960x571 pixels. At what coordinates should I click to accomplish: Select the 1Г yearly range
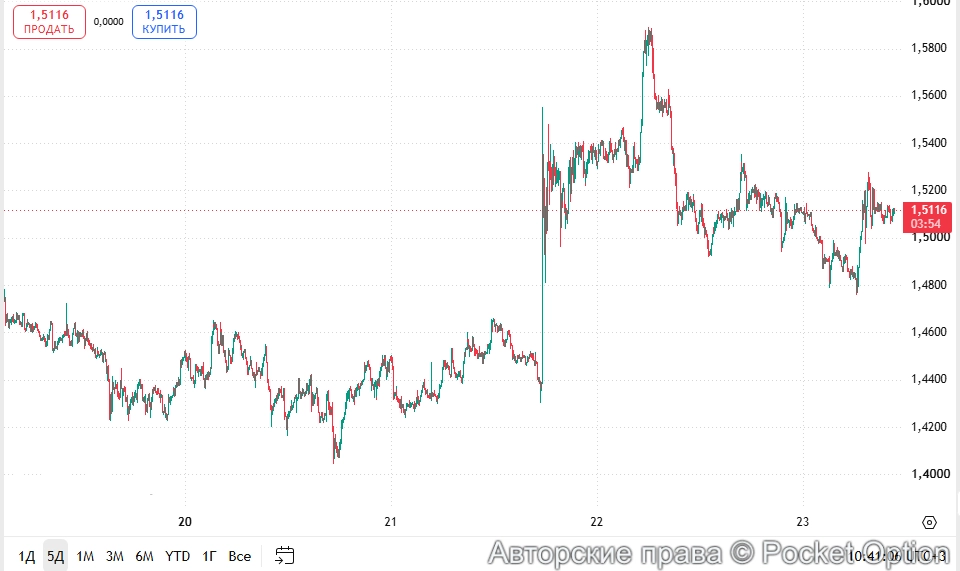[x=209, y=556]
